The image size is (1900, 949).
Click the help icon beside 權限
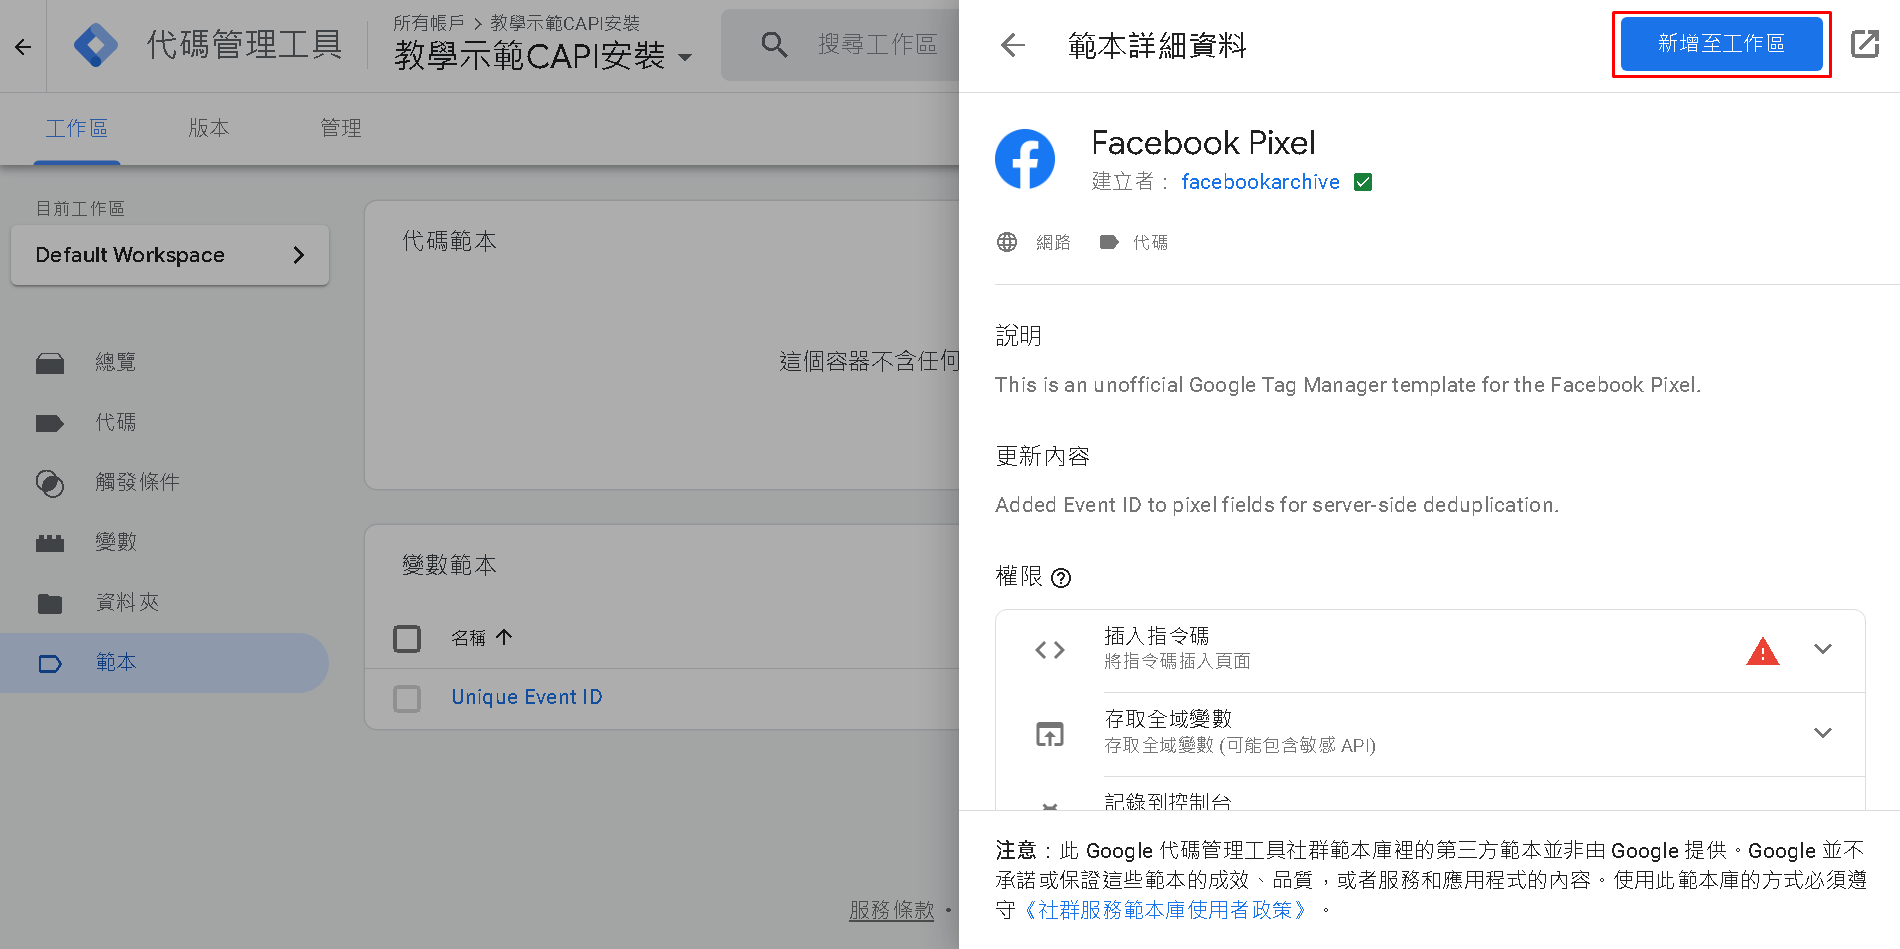tap(1062, 578)
